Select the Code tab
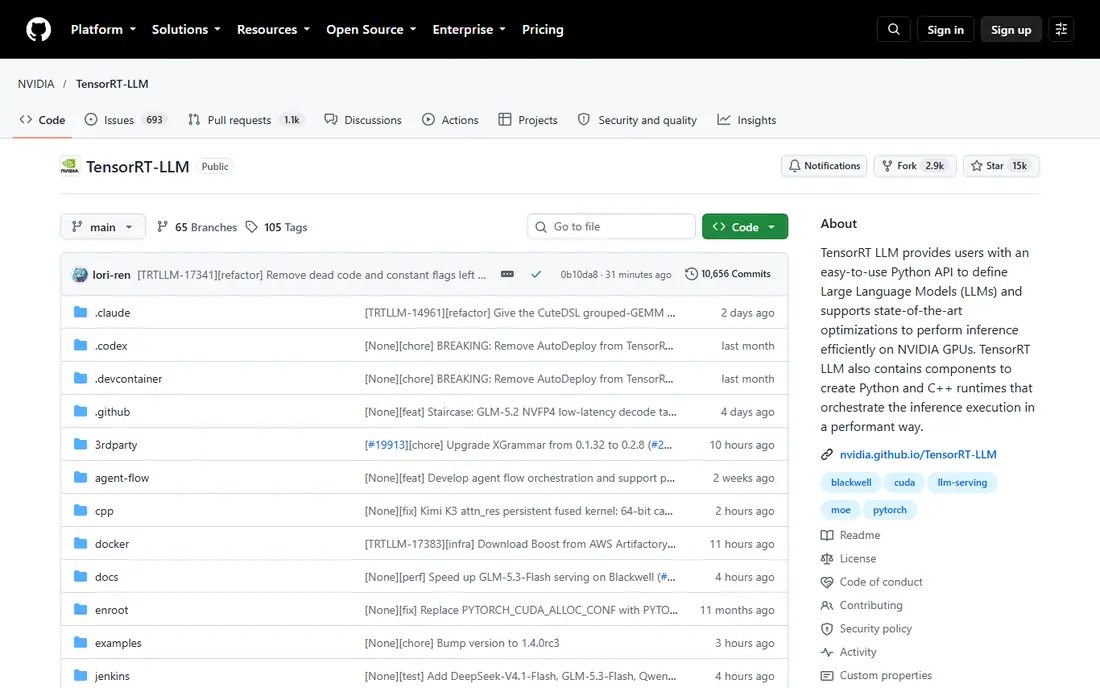Viewport: 1100px width, 688px height. tap(42, 120)
